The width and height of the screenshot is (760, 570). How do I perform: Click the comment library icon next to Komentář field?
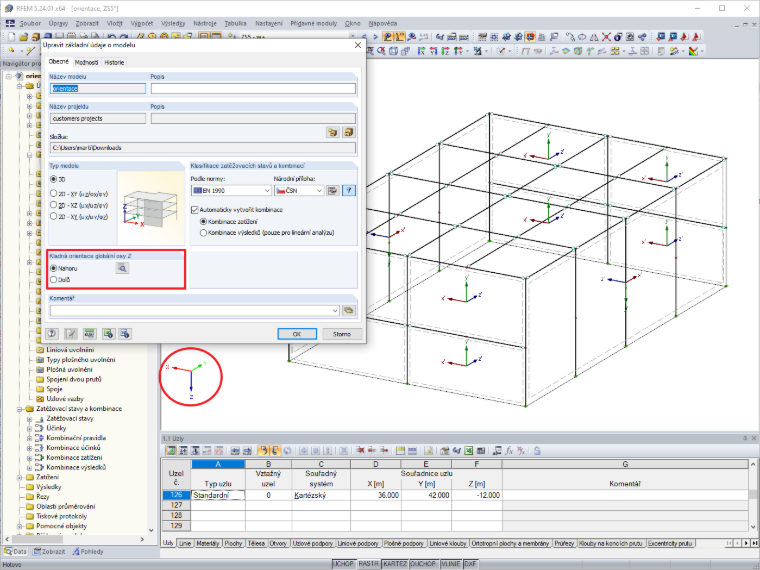tap(348, 311)
